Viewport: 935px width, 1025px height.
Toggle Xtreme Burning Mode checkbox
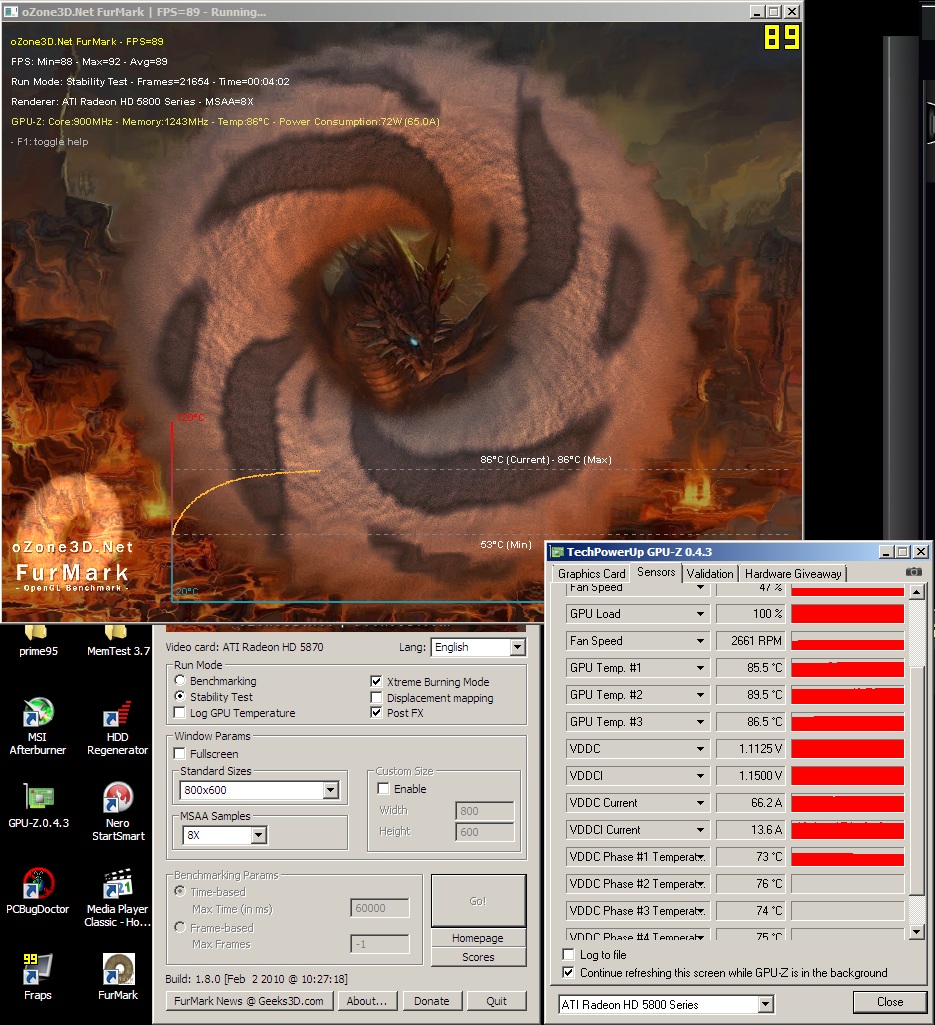pyautogui.click(x=376, y=681)
